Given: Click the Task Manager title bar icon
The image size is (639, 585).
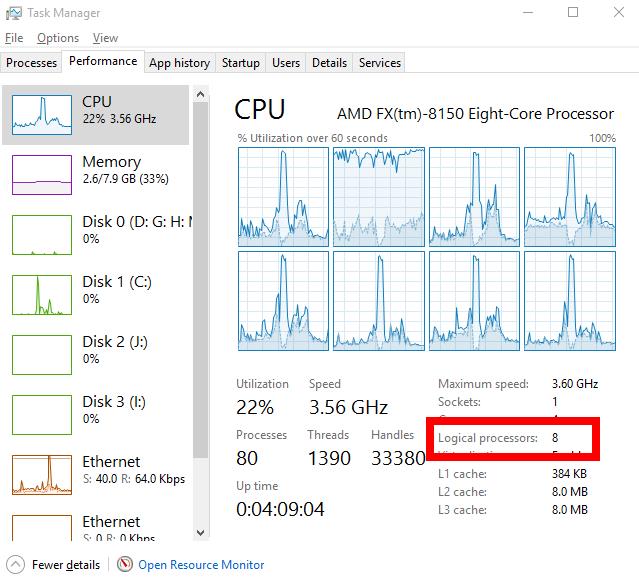Looking at the screenshot, I should 15,13.
